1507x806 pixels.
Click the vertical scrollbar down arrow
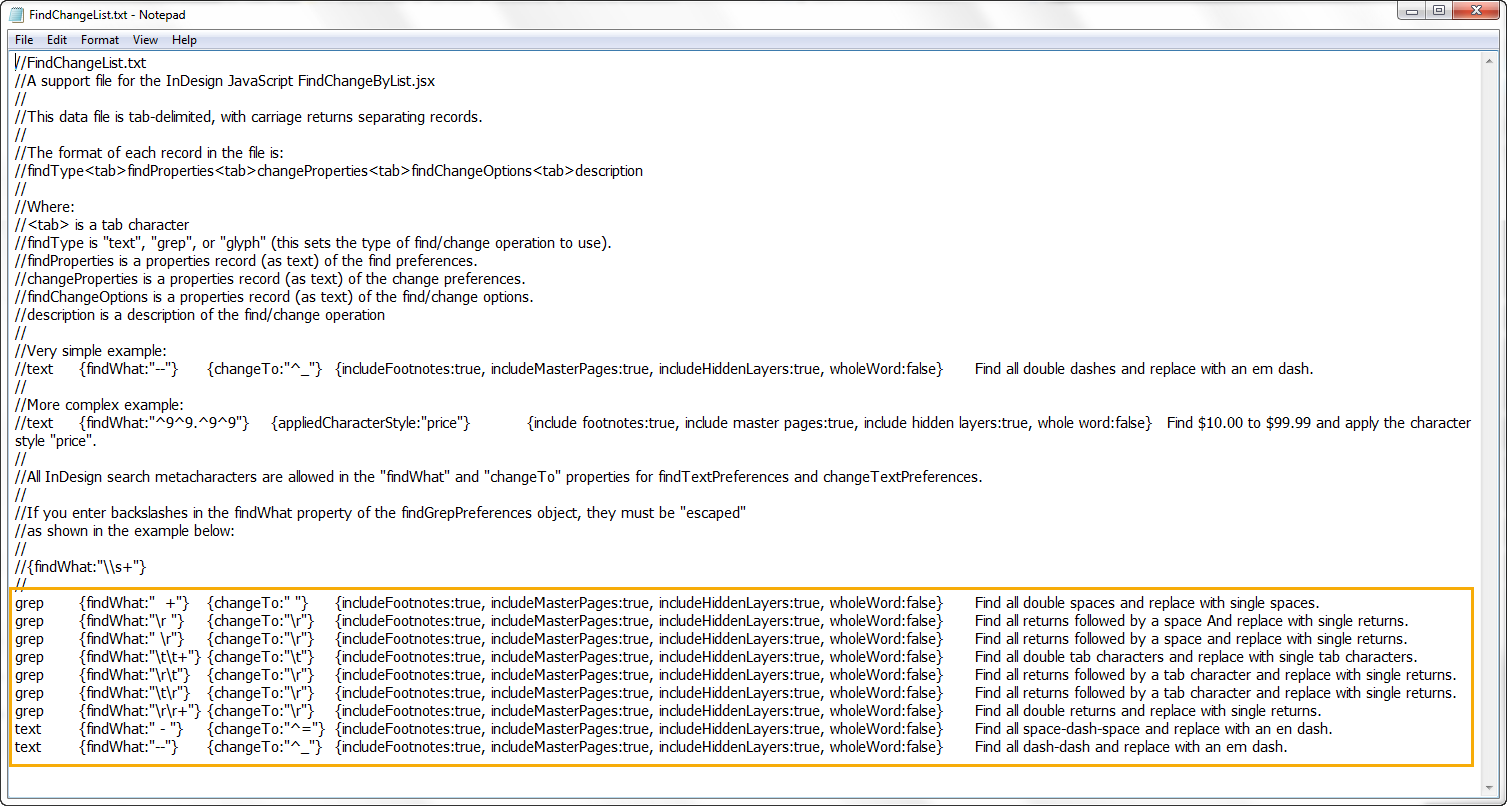pyautogui.click(x=1490, y=789)
